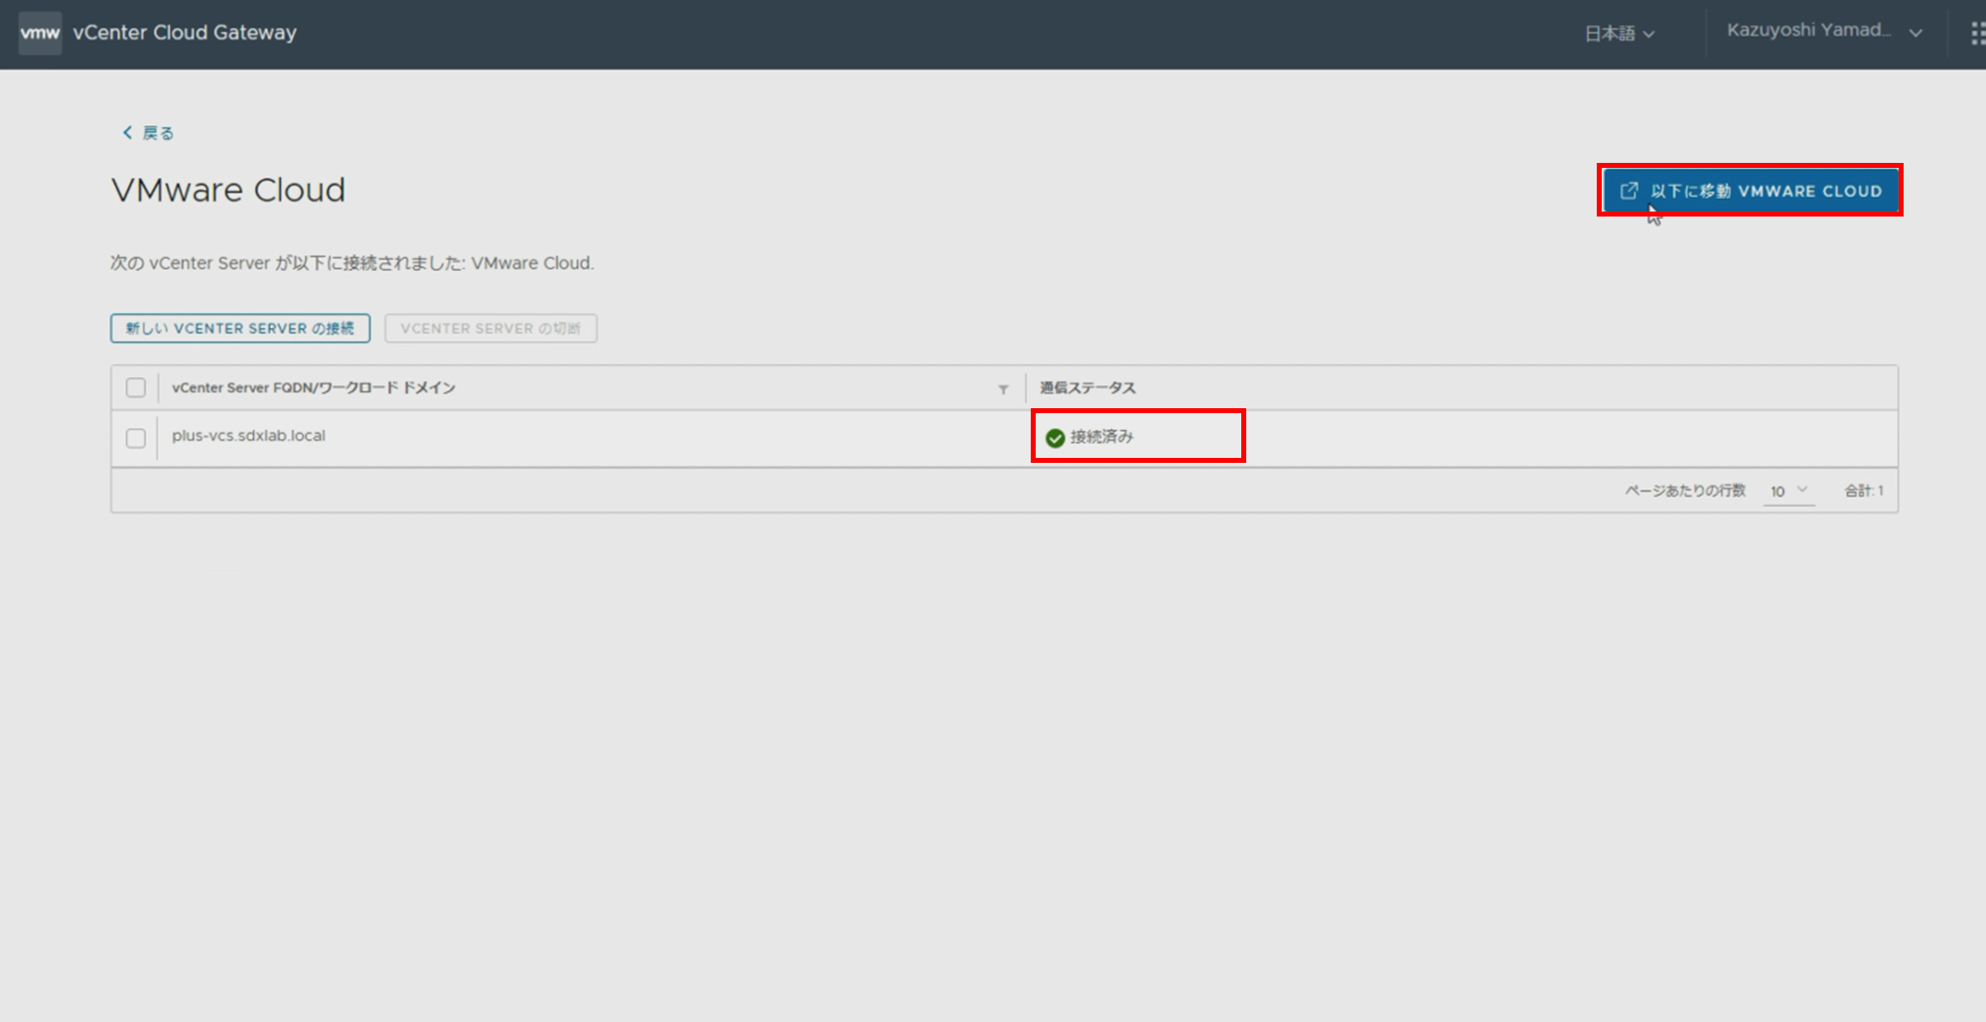Click the 接続済み status text

point(1102,437)
